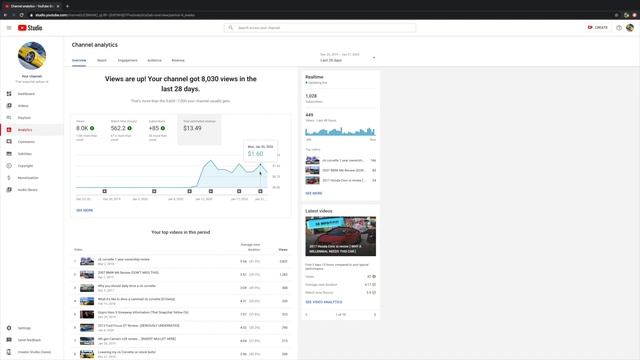This screenshot has height=360, width=640.
Task: Open top video row 2007 BMW M6 Review
Action: coord(181,274)
